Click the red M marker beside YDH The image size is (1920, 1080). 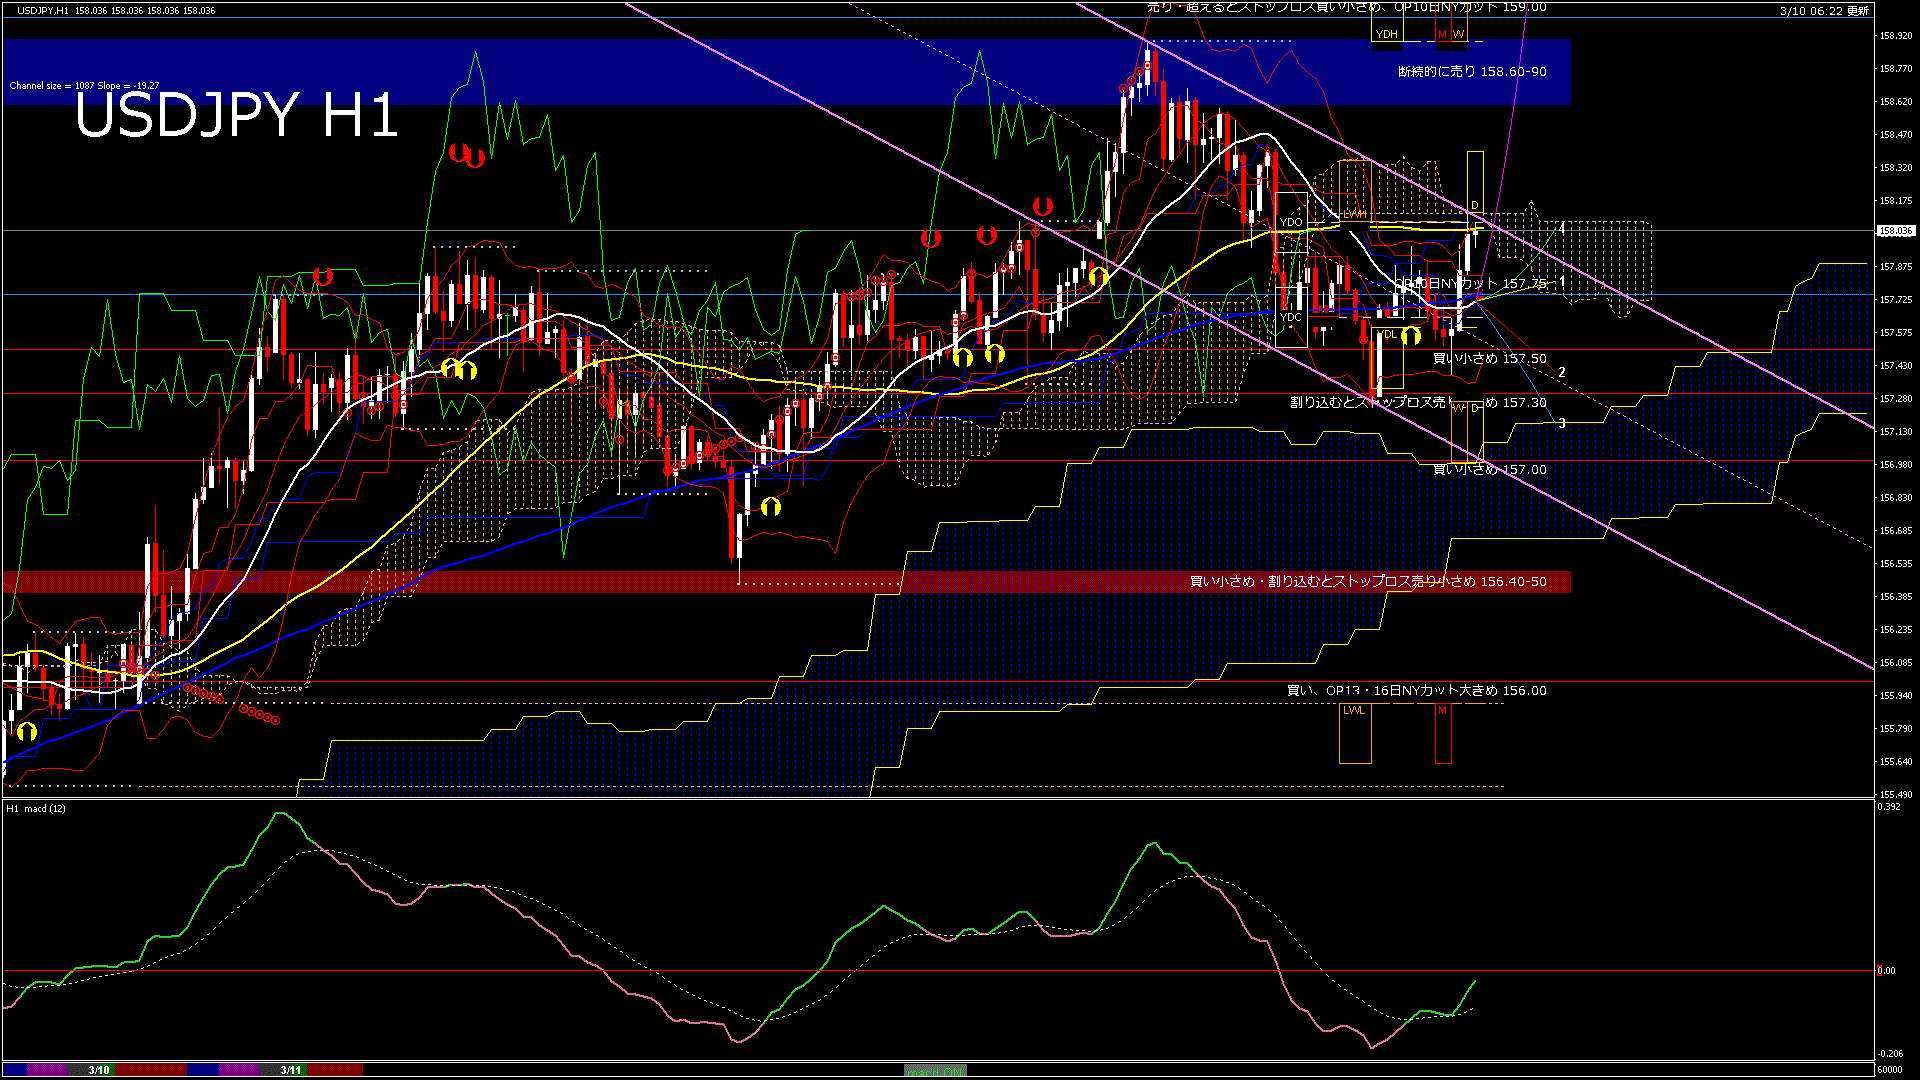[1442, 34]
